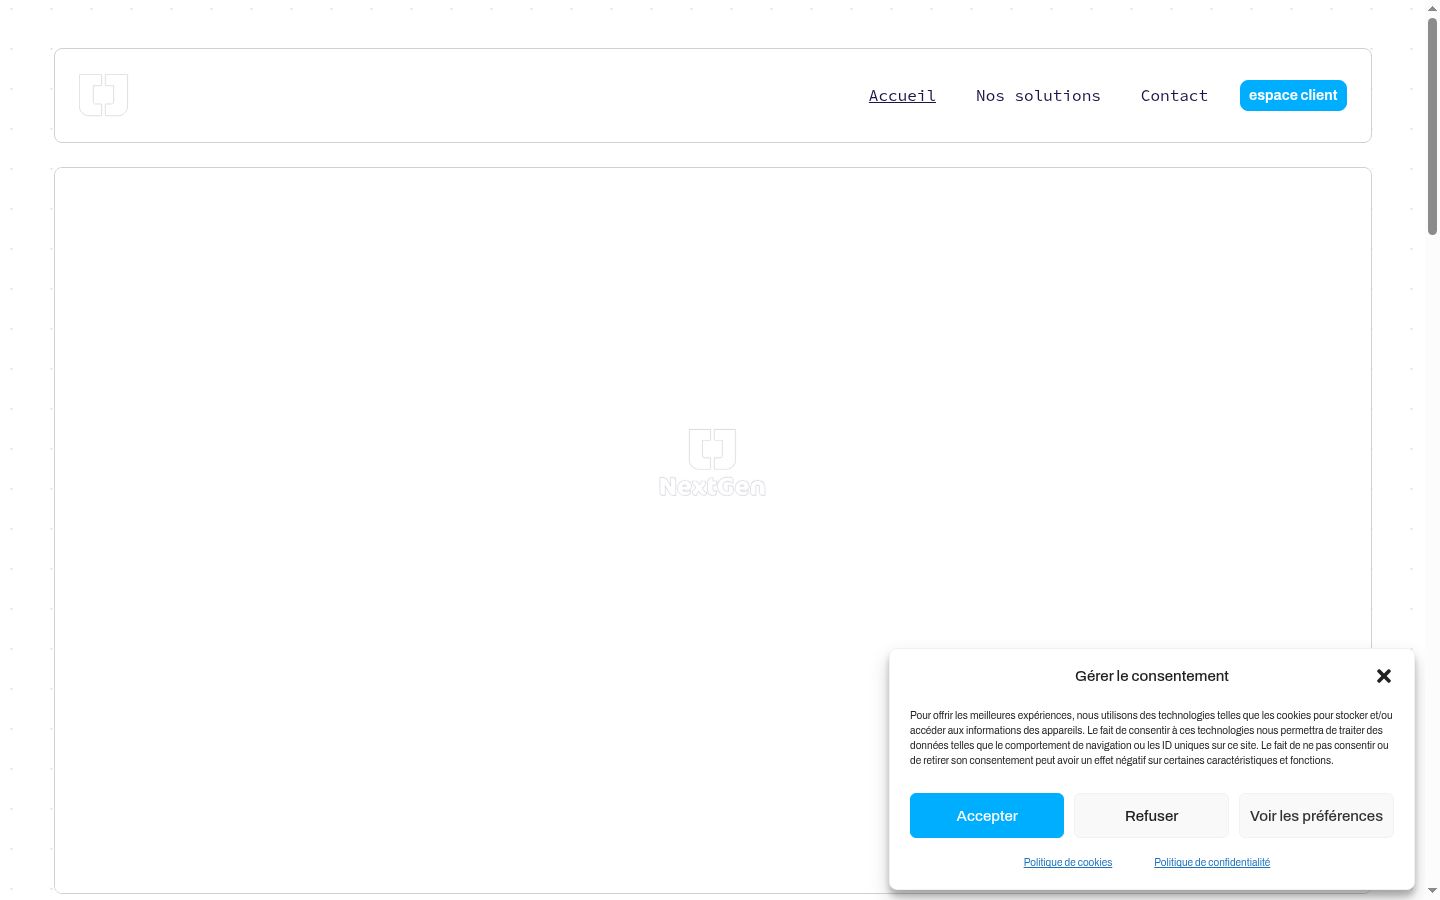Click the espace client button
This screenshot has height=900, width=1440.
[x=1293, y=95]
